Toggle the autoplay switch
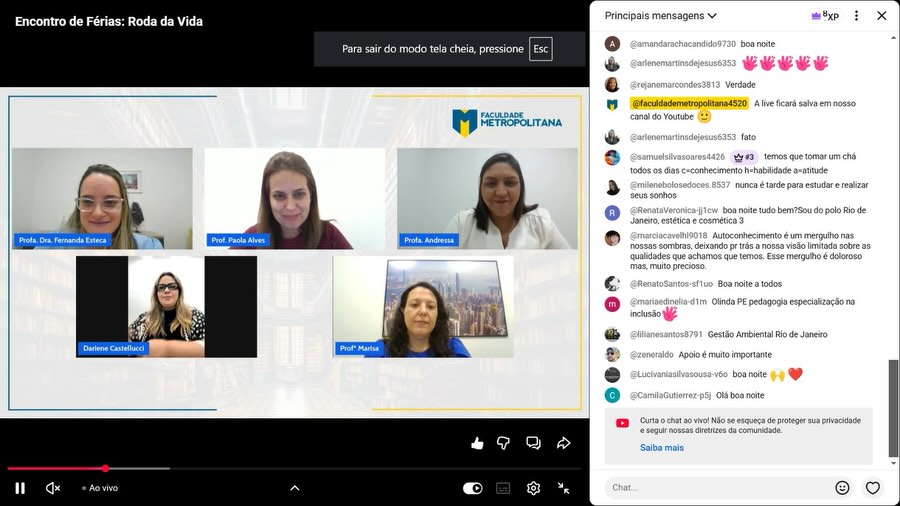Viewport: 900px width, 506px height. point(472,488)
